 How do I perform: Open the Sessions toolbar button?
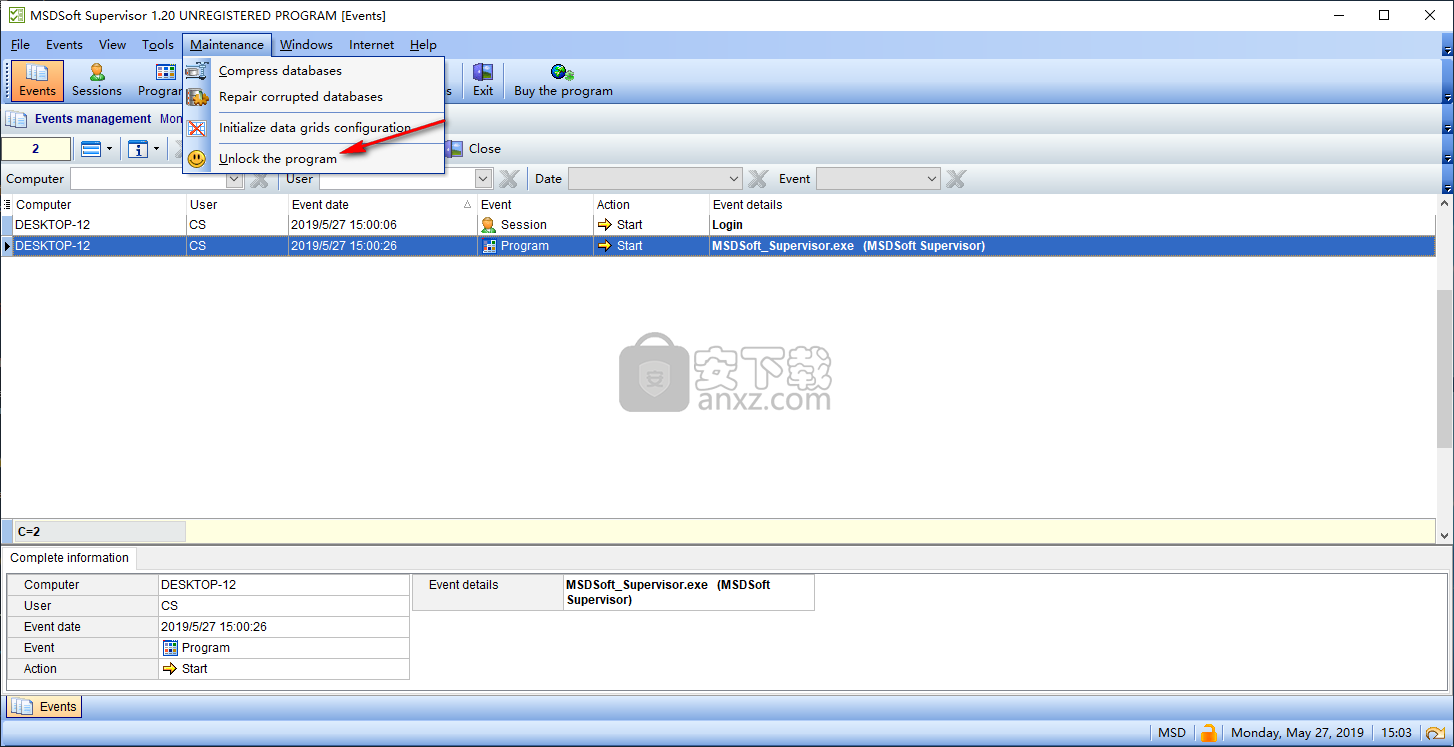click(97, 80)
